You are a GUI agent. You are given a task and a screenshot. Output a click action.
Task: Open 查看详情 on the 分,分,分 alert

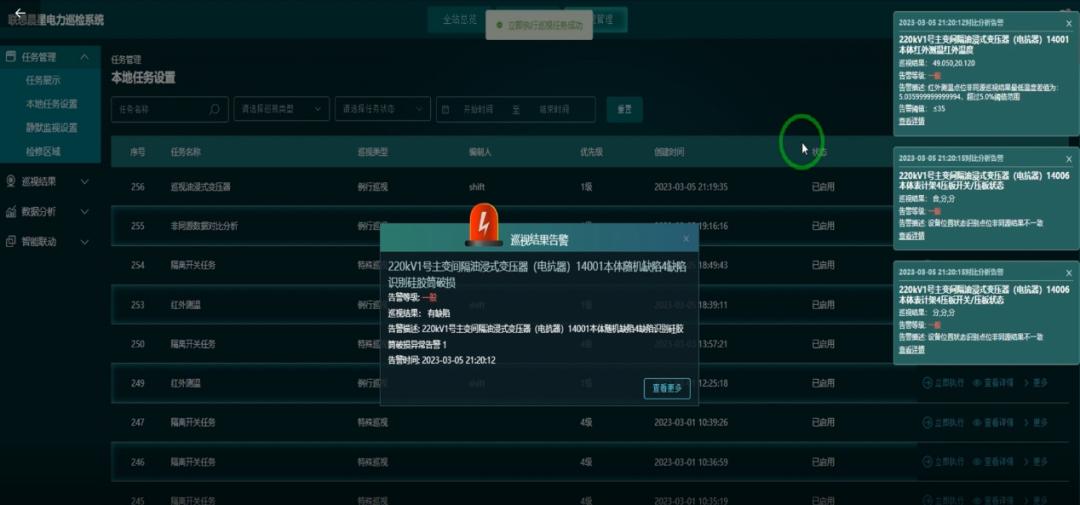(x=912, y=350)
